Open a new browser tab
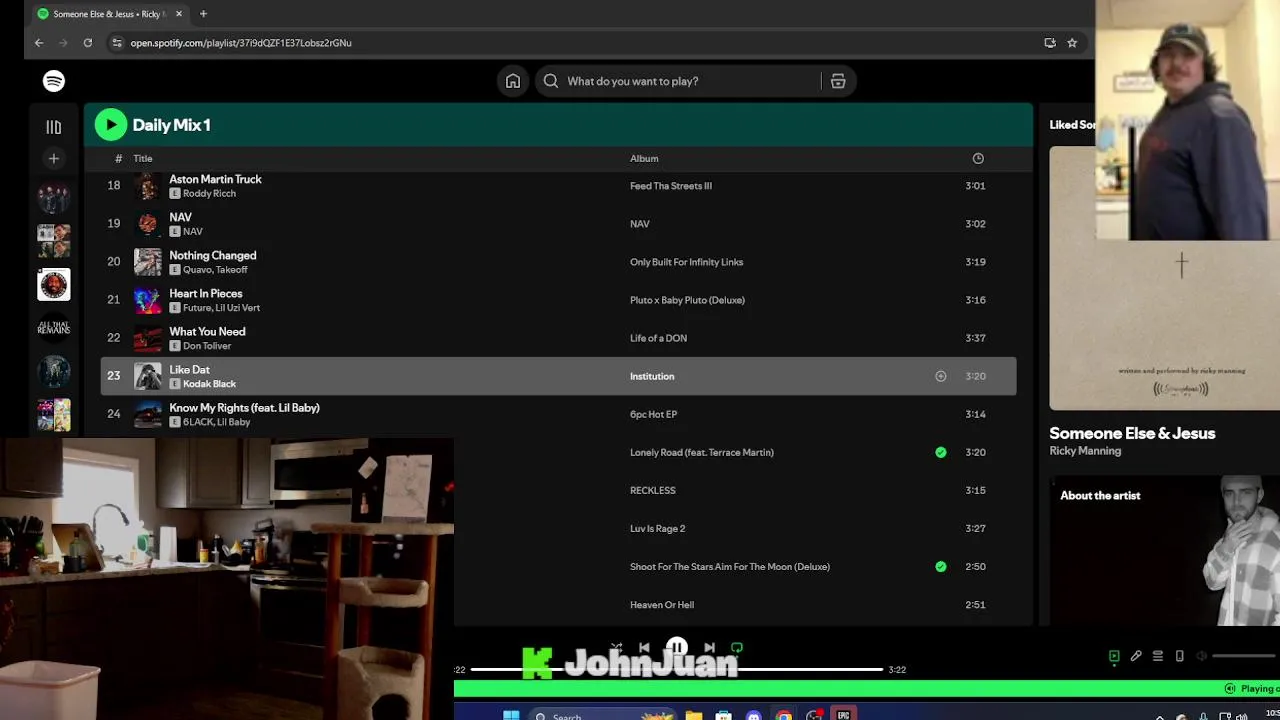This screenshot has height=720, width=1280. [203, 14]
